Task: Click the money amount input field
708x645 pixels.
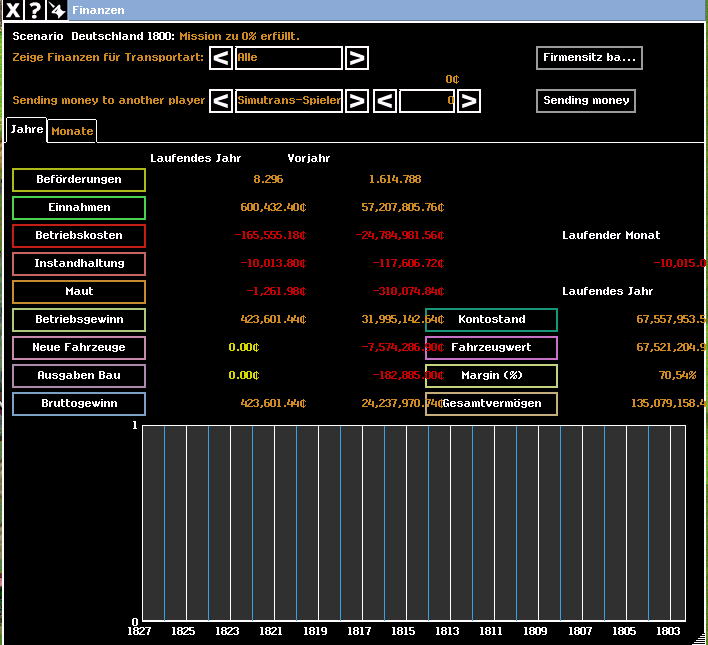Action: (x=427, y=101)
